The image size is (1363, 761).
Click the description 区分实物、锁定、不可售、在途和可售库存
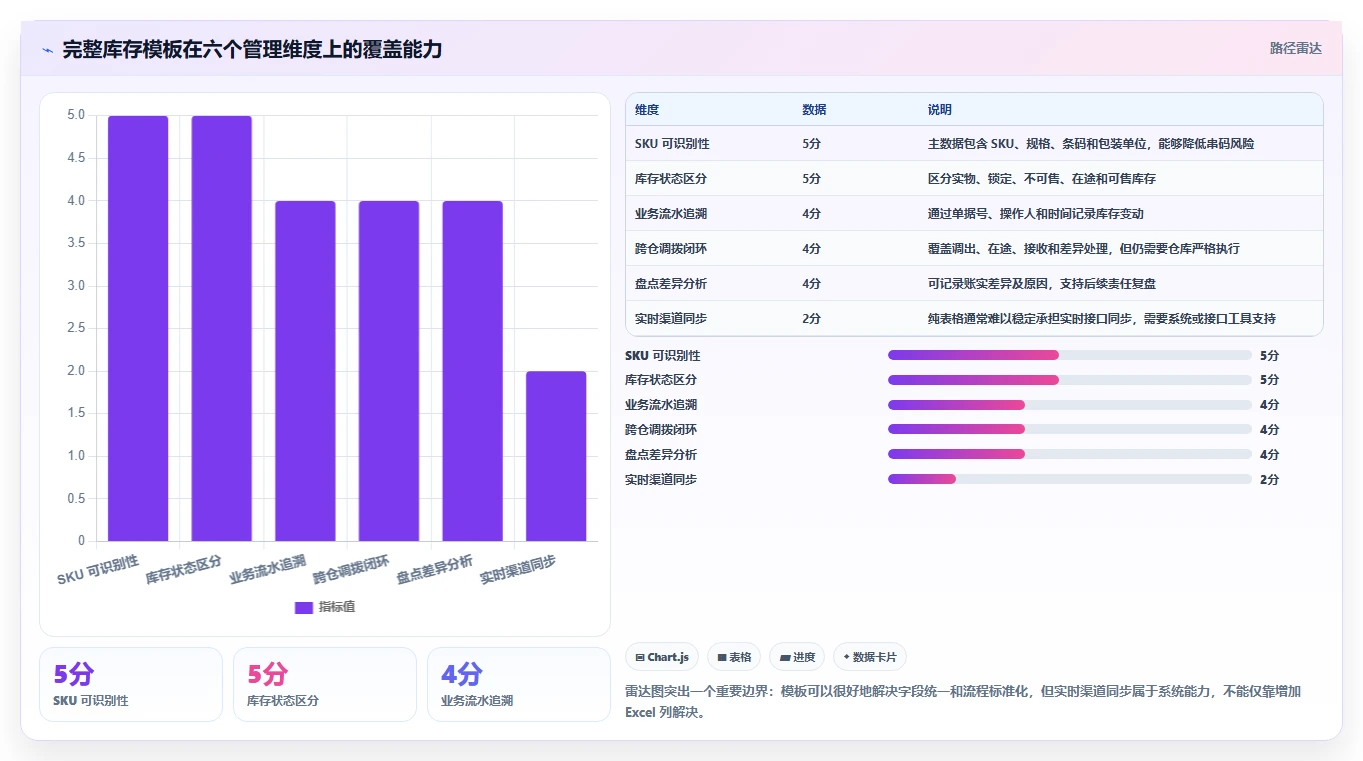(1042, 179)
